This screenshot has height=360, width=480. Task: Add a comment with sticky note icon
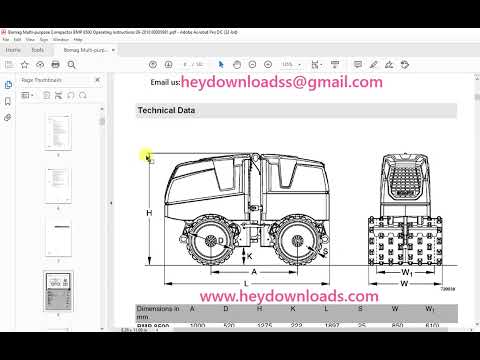(x=358, y=65)
